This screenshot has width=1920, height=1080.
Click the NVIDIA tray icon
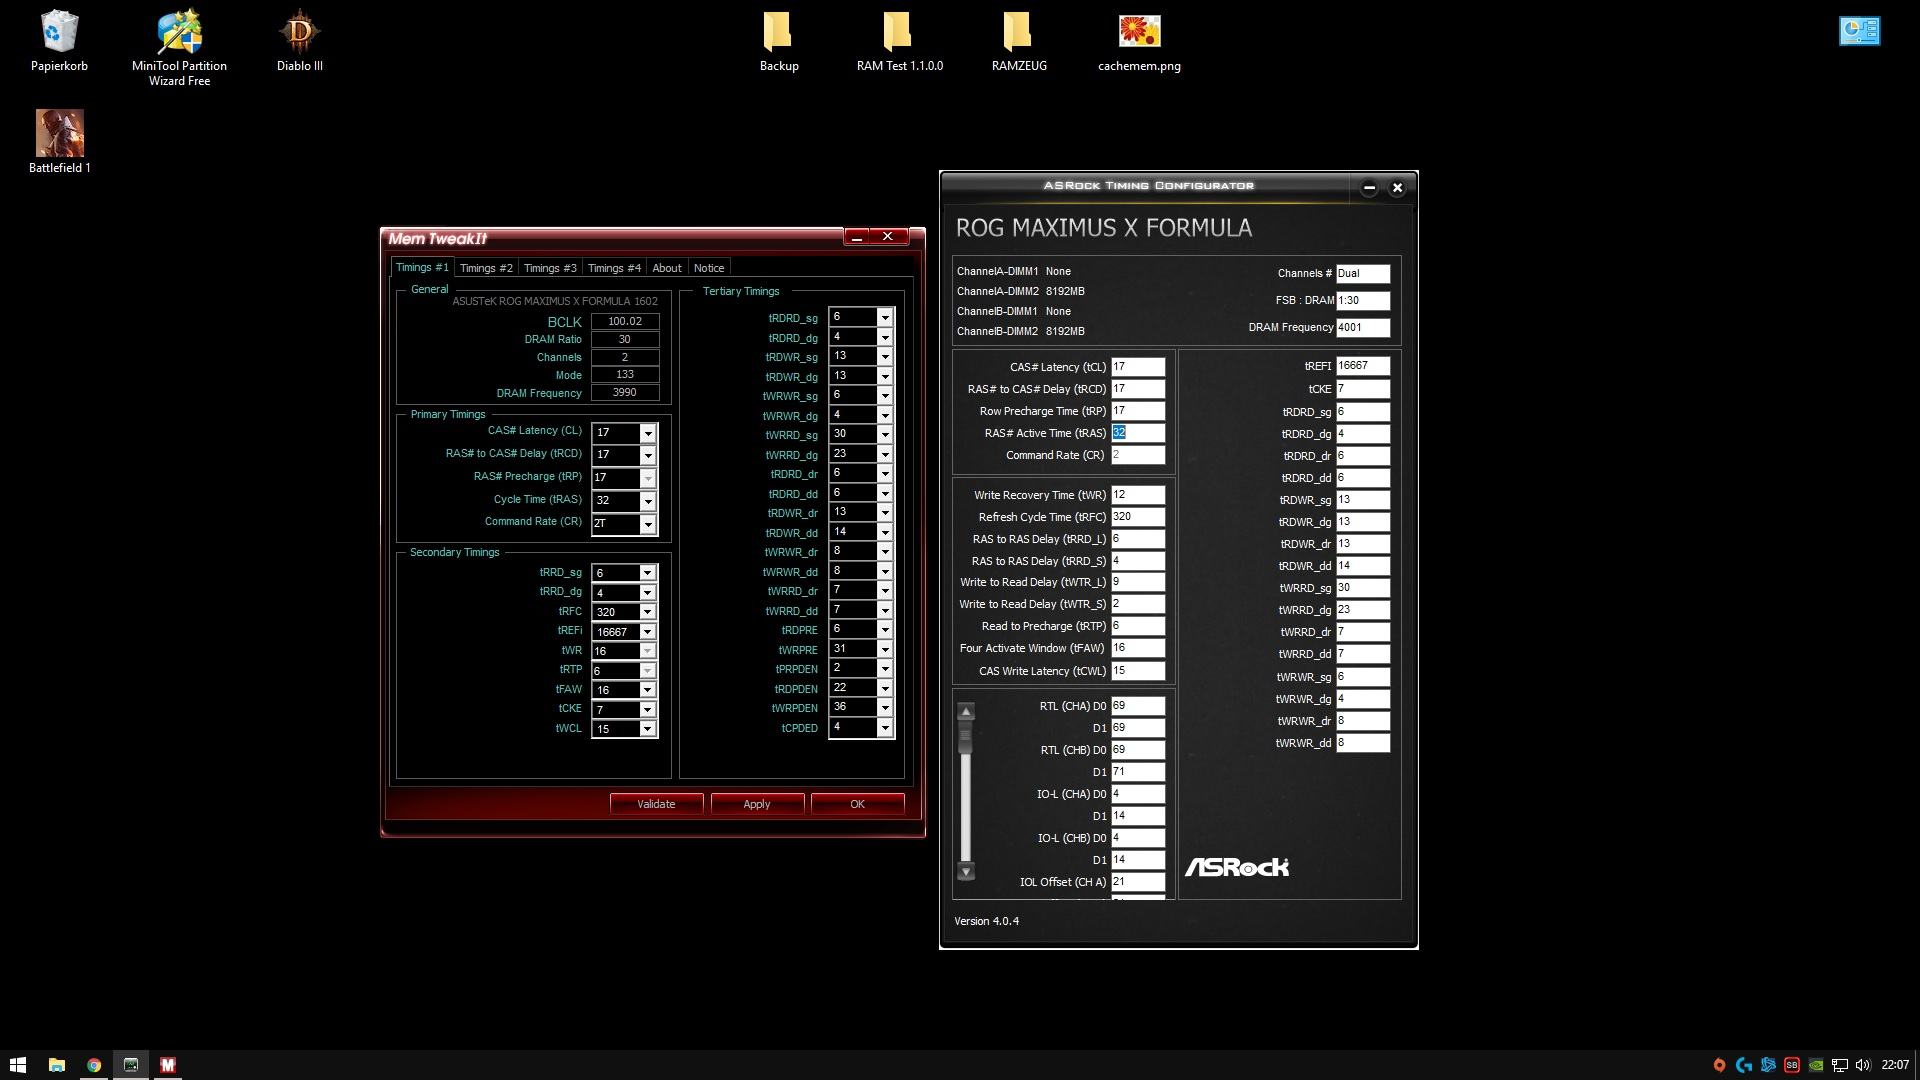1816,1065
